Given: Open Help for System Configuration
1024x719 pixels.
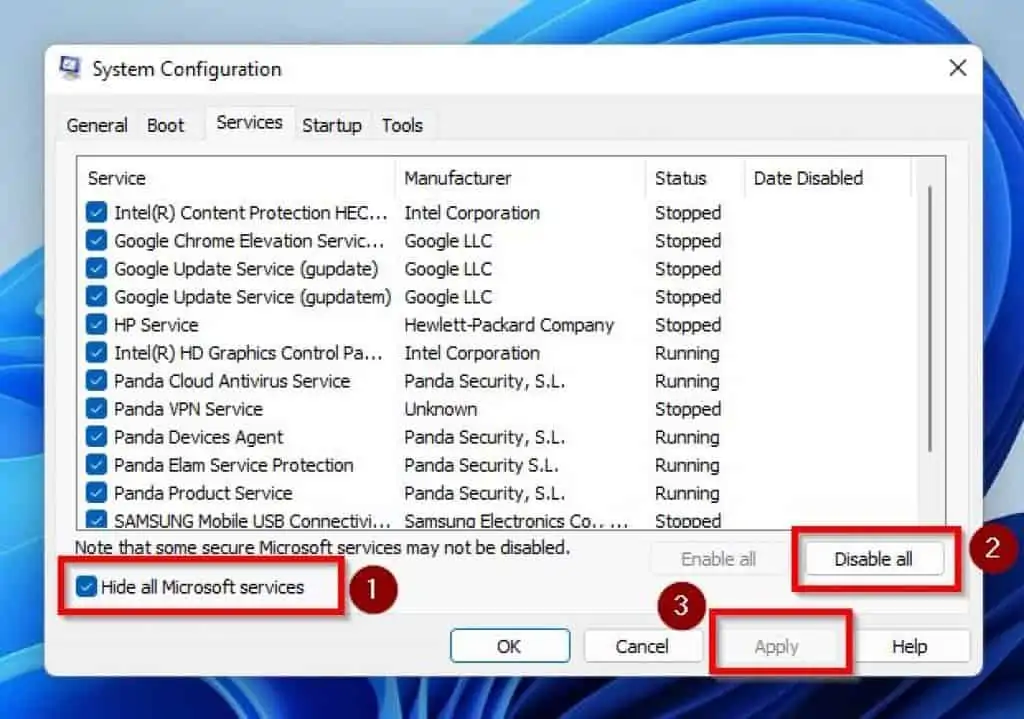Looking at the screenshot, I should pyautogui.click(x=909, y=646).
